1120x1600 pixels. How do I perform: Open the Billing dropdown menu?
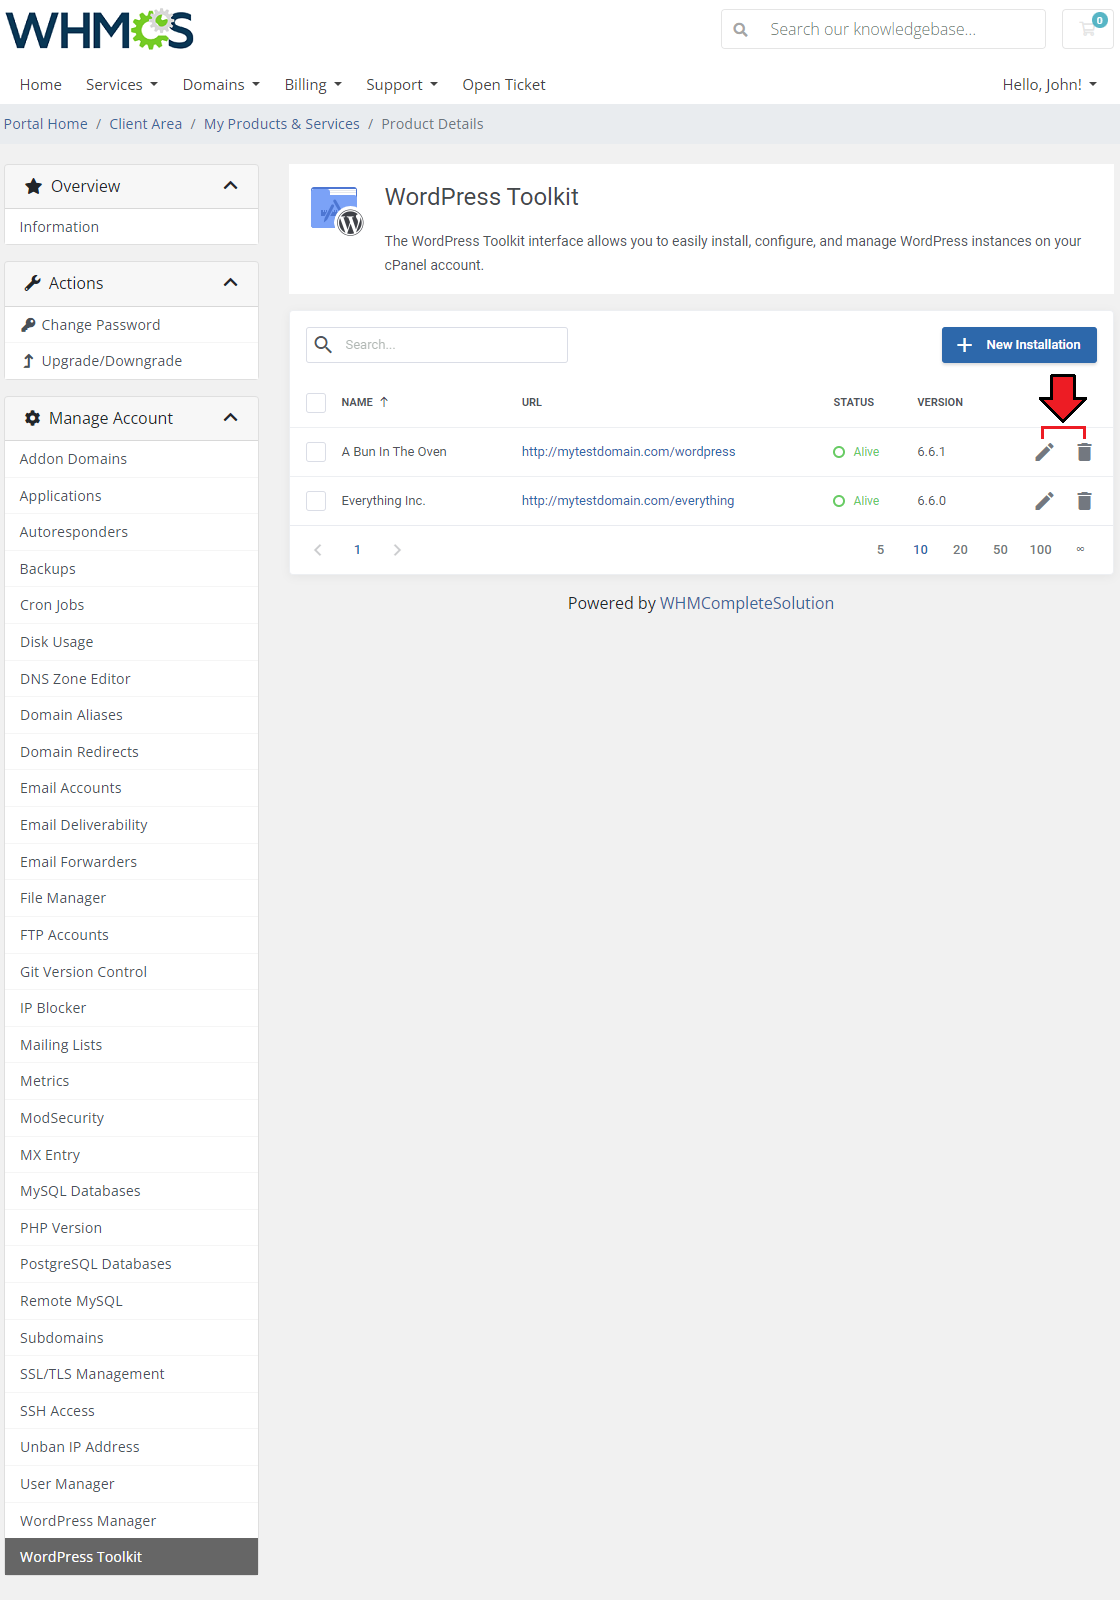313,85
